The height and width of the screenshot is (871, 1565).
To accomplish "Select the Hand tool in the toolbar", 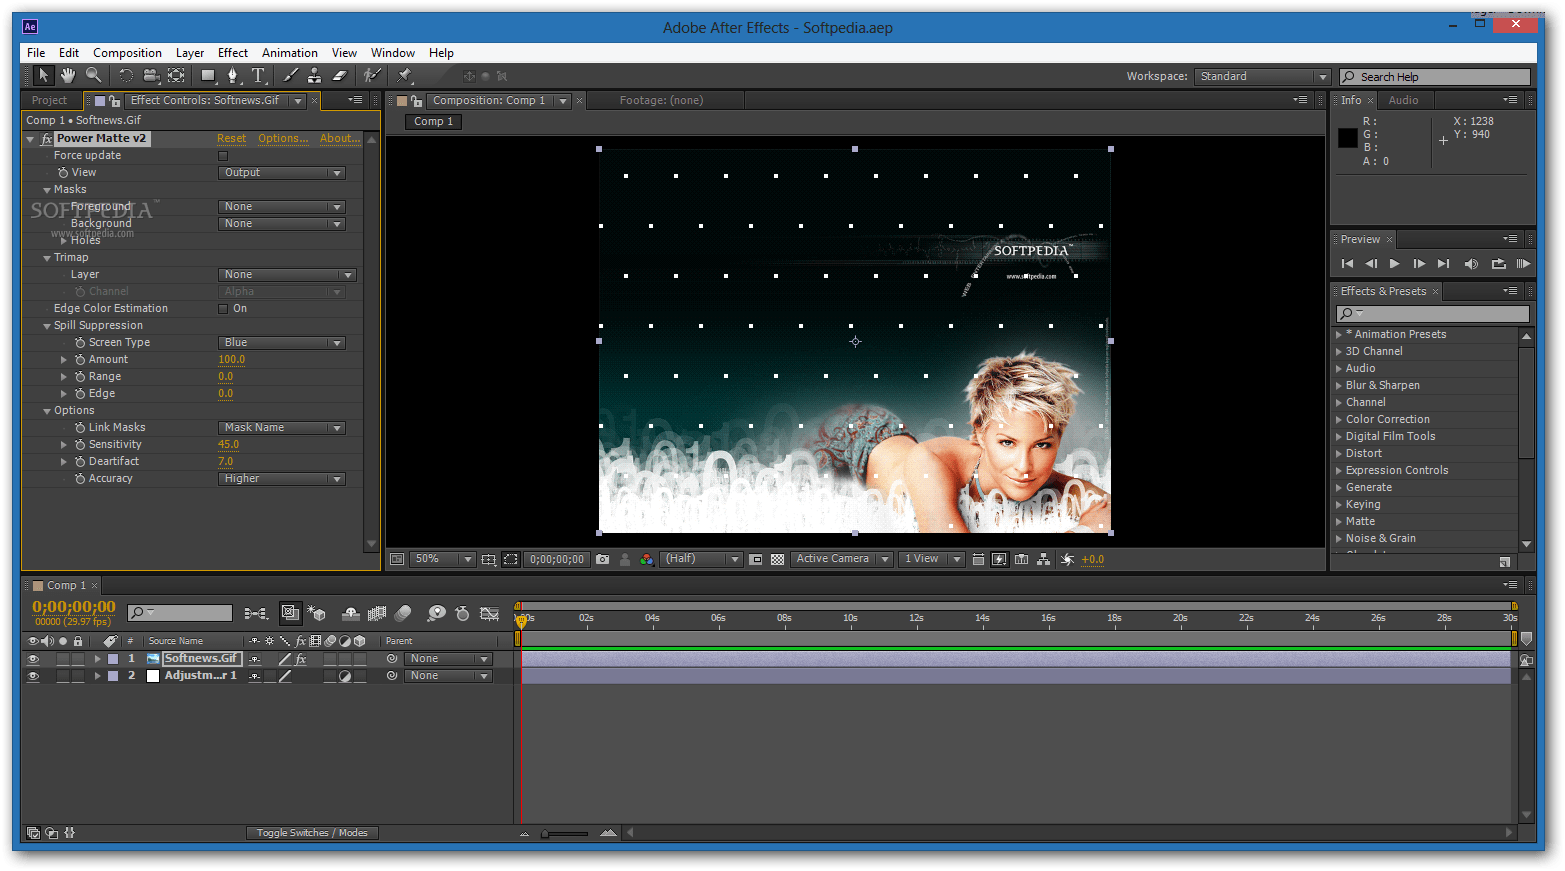I will [68, 75].
